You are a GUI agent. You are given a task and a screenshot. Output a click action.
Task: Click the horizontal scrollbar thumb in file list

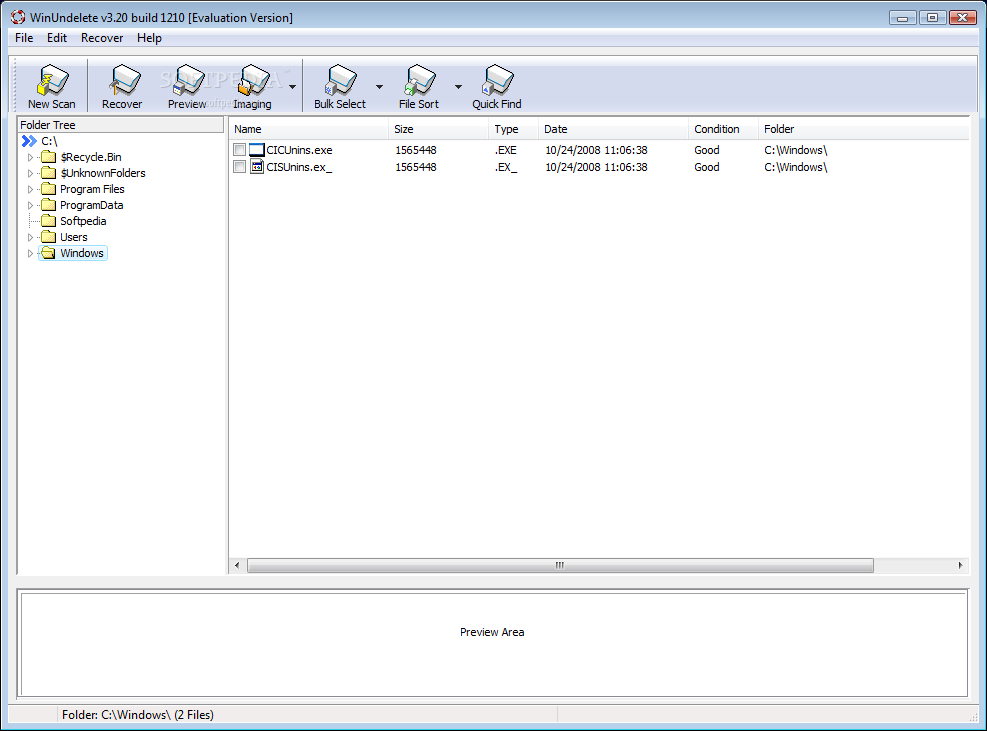click(x=560, y=565)
